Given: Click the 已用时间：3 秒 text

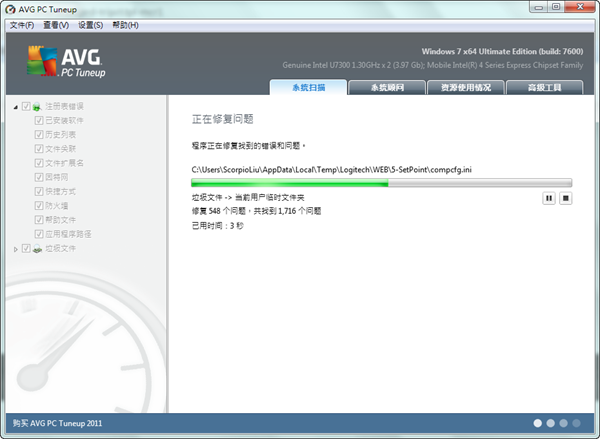Looking at the screenshot, I should point(217,226).
